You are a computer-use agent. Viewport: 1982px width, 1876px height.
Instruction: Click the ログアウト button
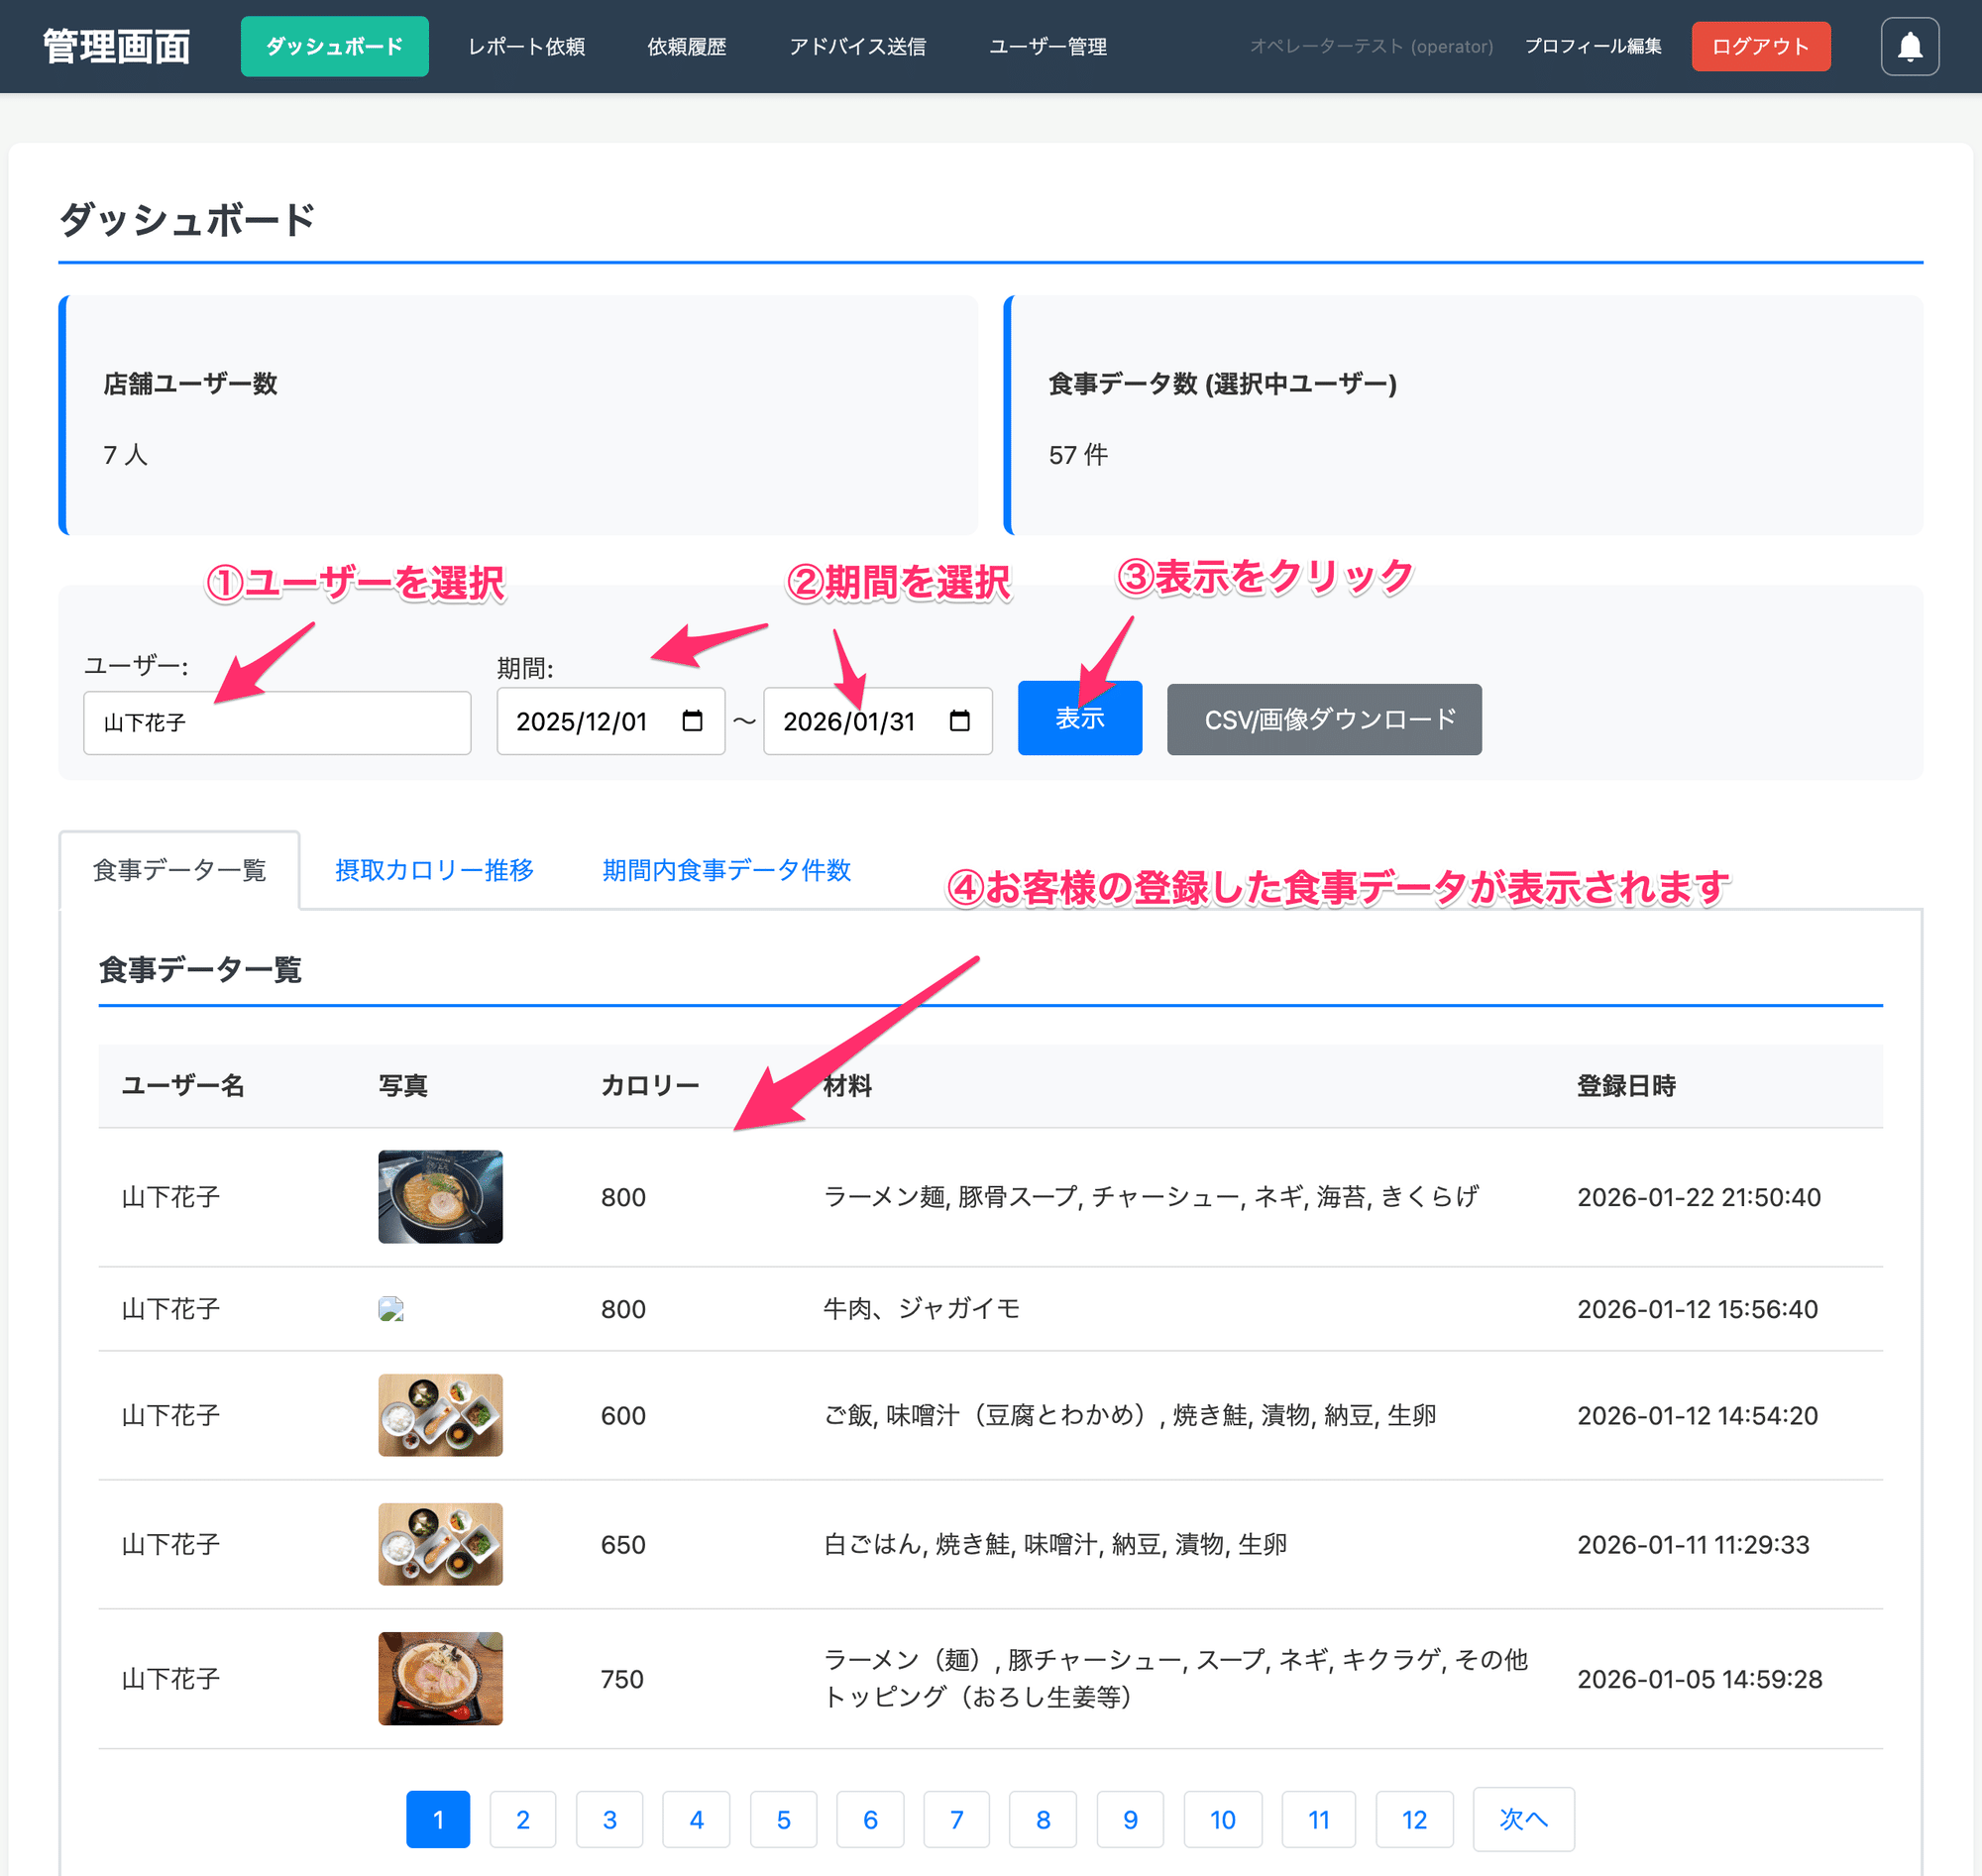point(1760,46)
